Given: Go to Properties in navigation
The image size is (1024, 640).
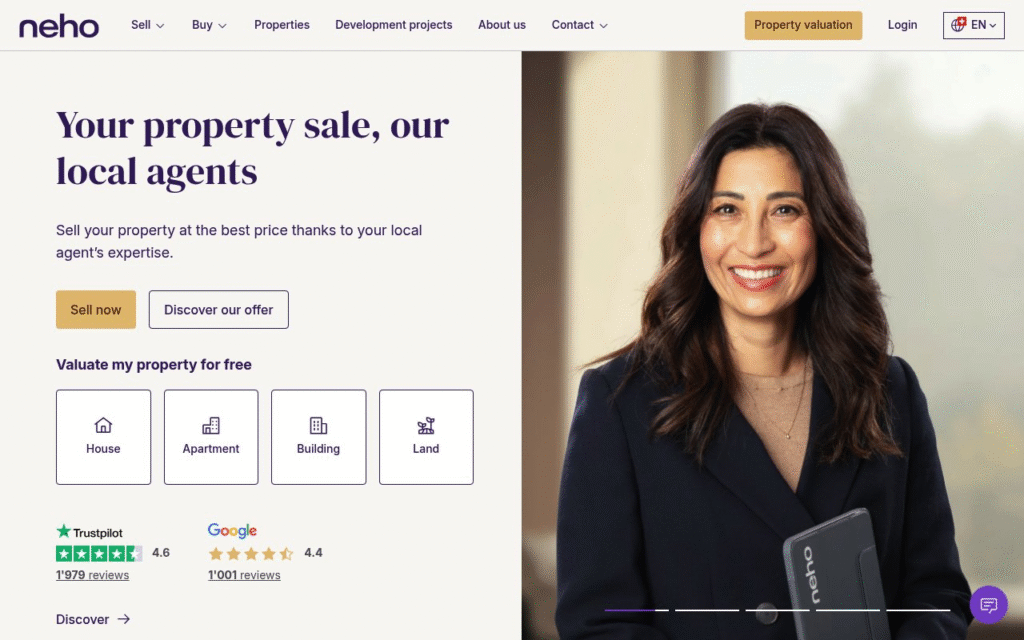Looking at the screenshot, I should tap(281, 25).
